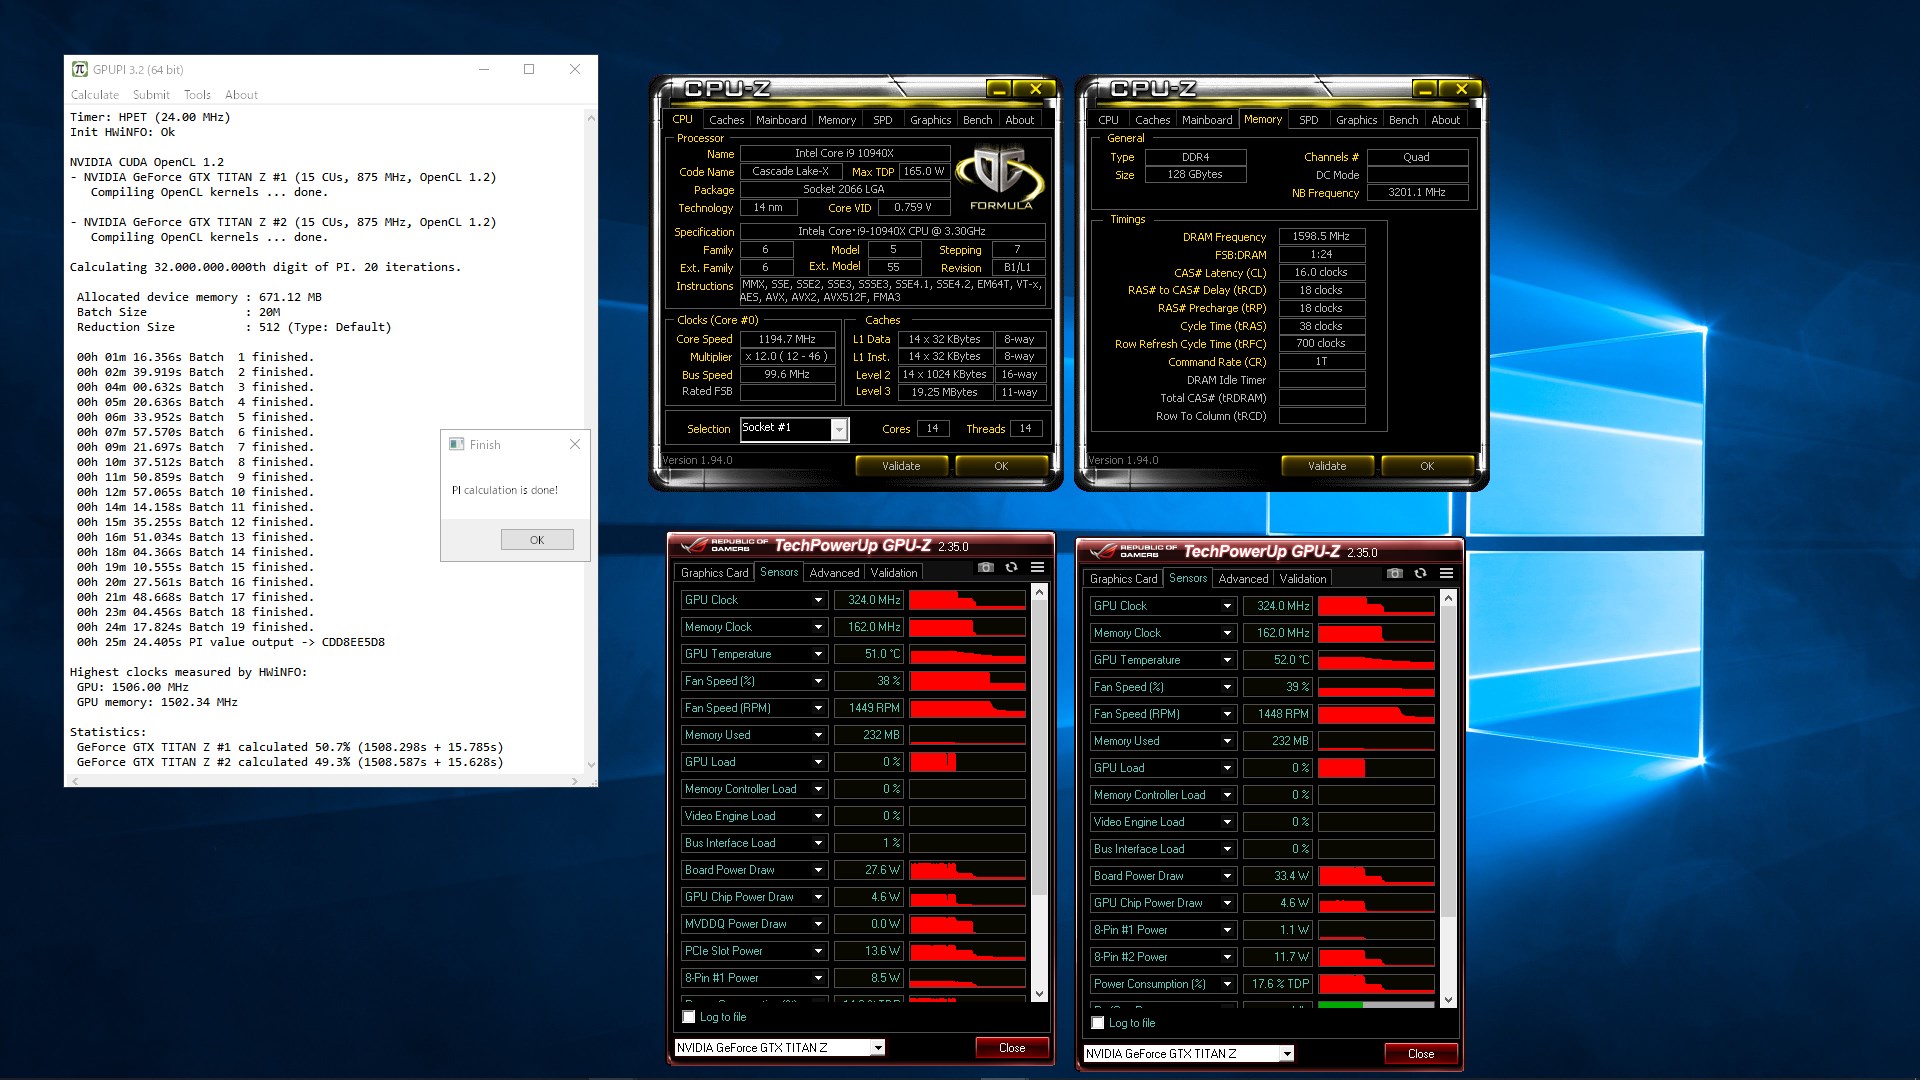The image size is (1920, 1080).
Task: Click GPUPI horizontal scrollbar right arrow
Action: (575, 780)
